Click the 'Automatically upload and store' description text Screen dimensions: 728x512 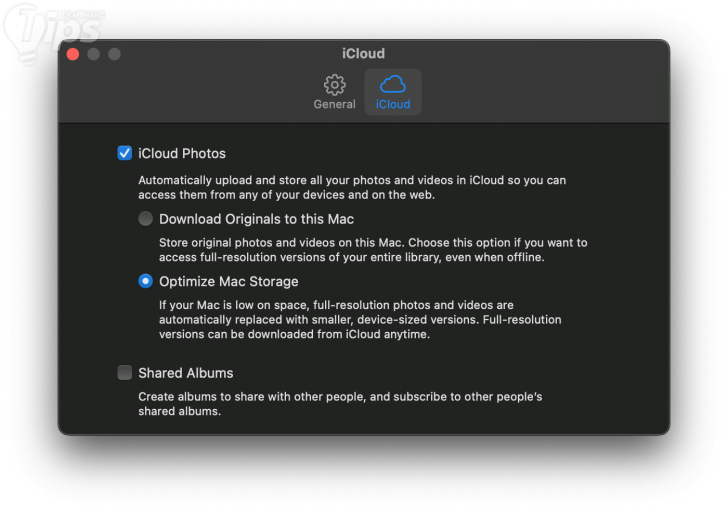pyautogui.click(x=352, y=188)
